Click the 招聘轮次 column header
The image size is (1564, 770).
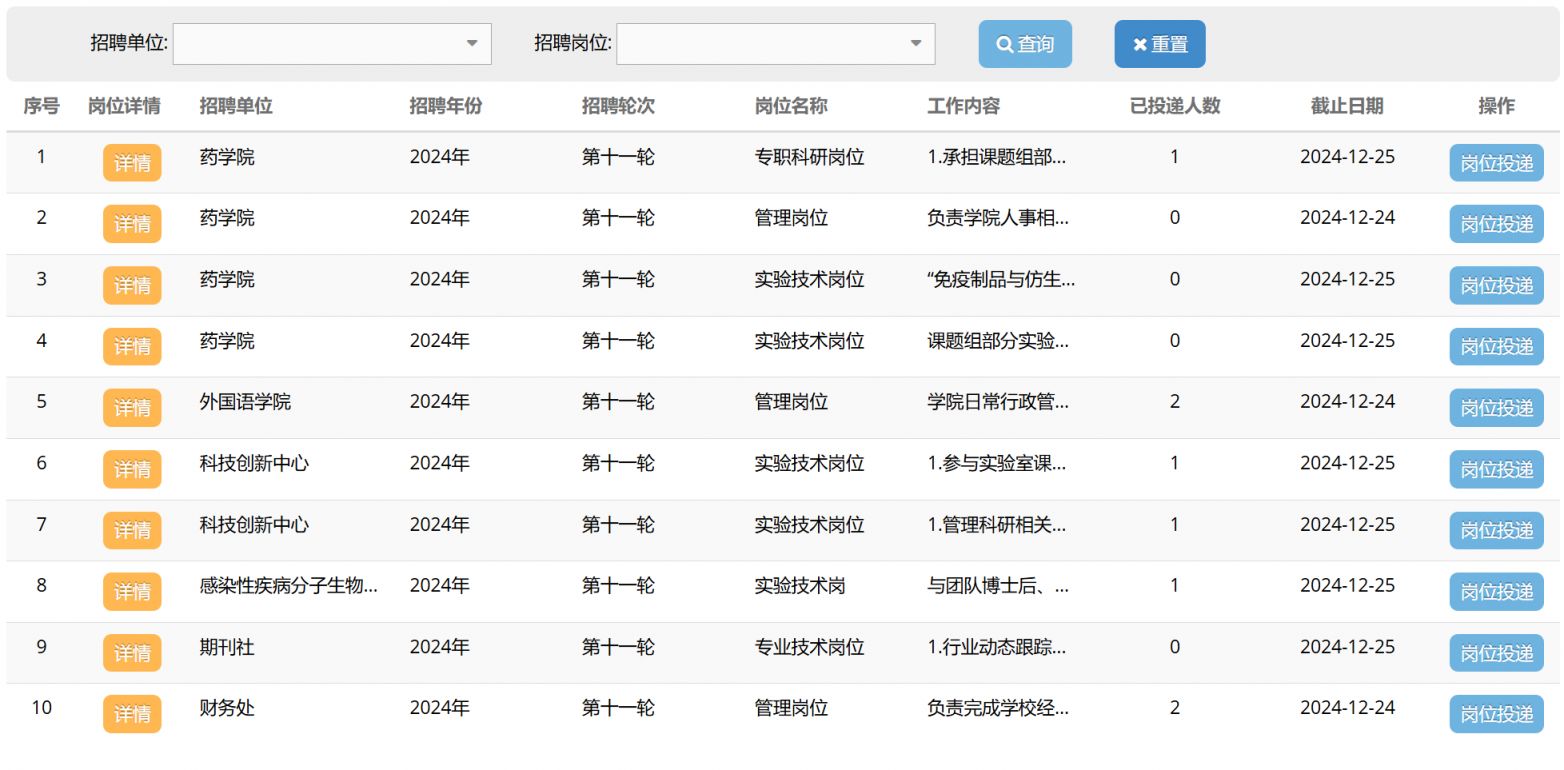click(618, 106)
